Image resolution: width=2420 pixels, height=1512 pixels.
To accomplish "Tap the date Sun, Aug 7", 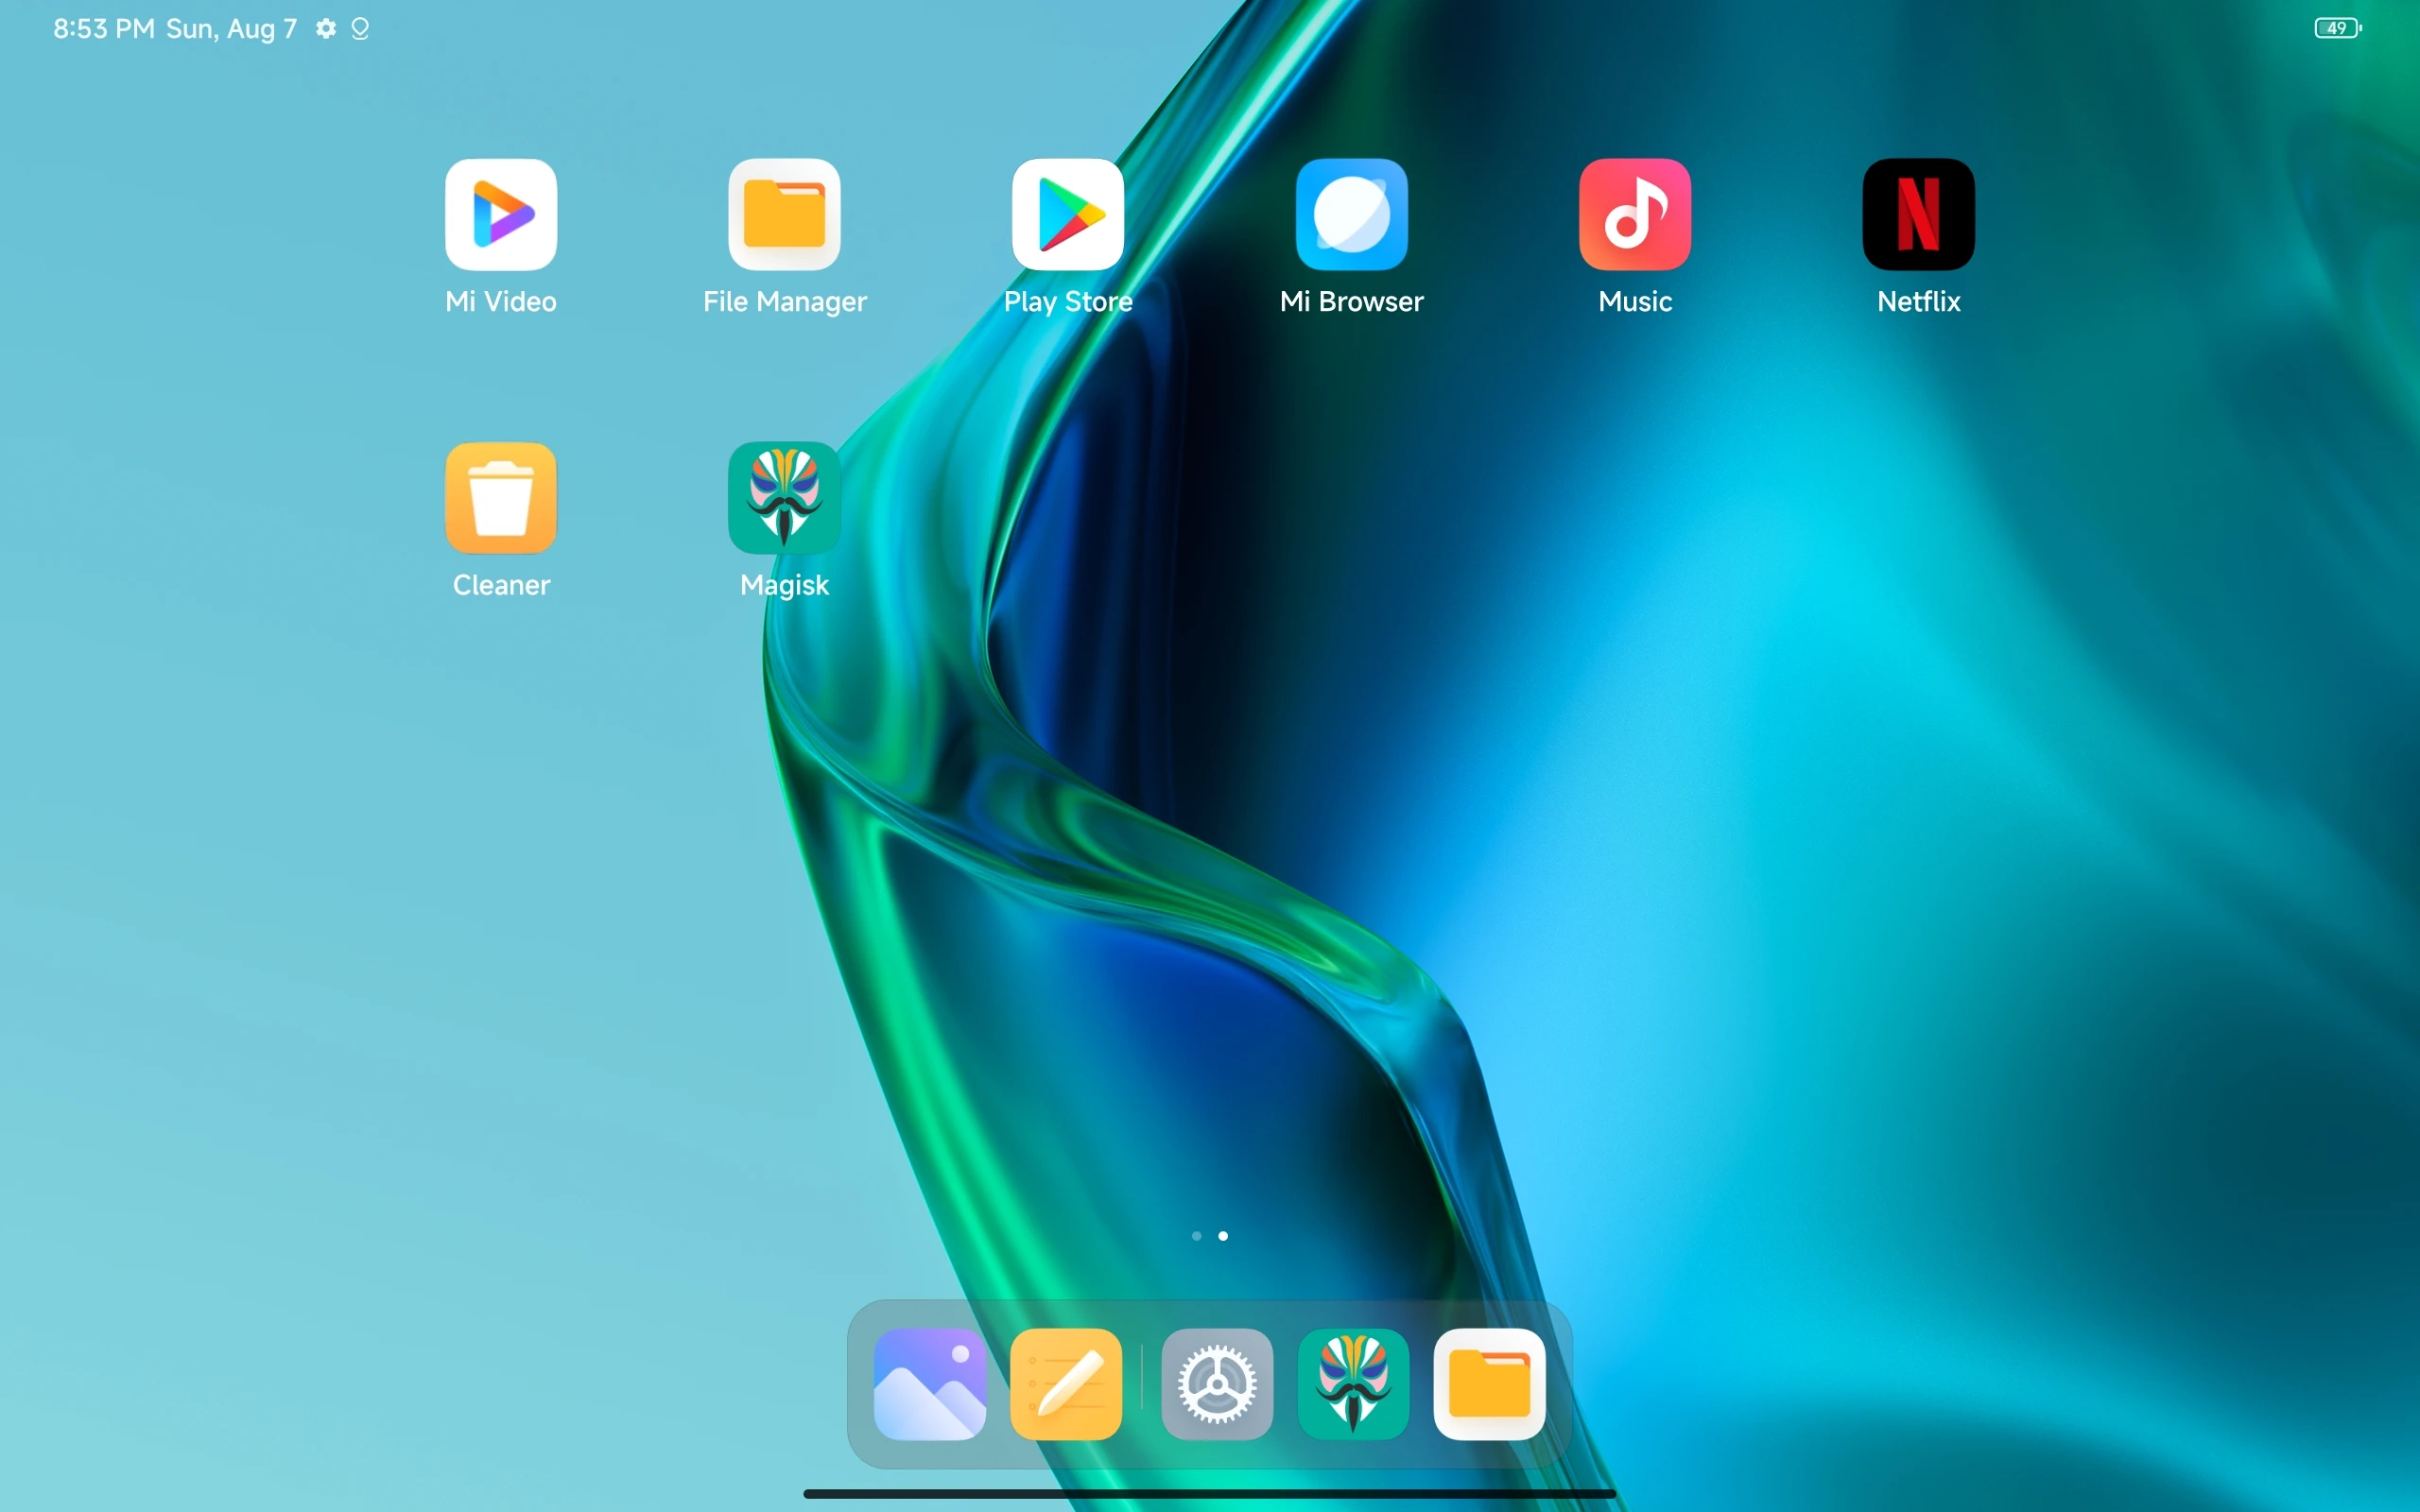I will [x=231, y=29].
